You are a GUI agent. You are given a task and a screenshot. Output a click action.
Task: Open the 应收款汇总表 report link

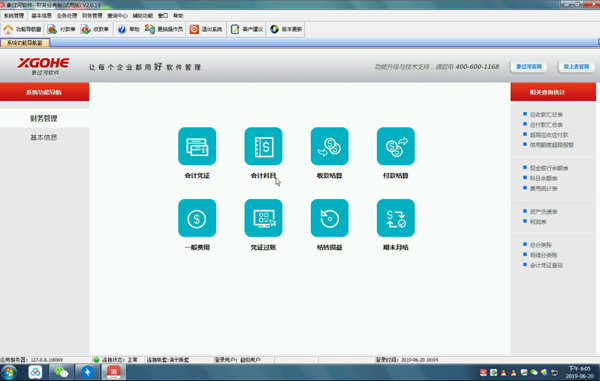(546, 114)
